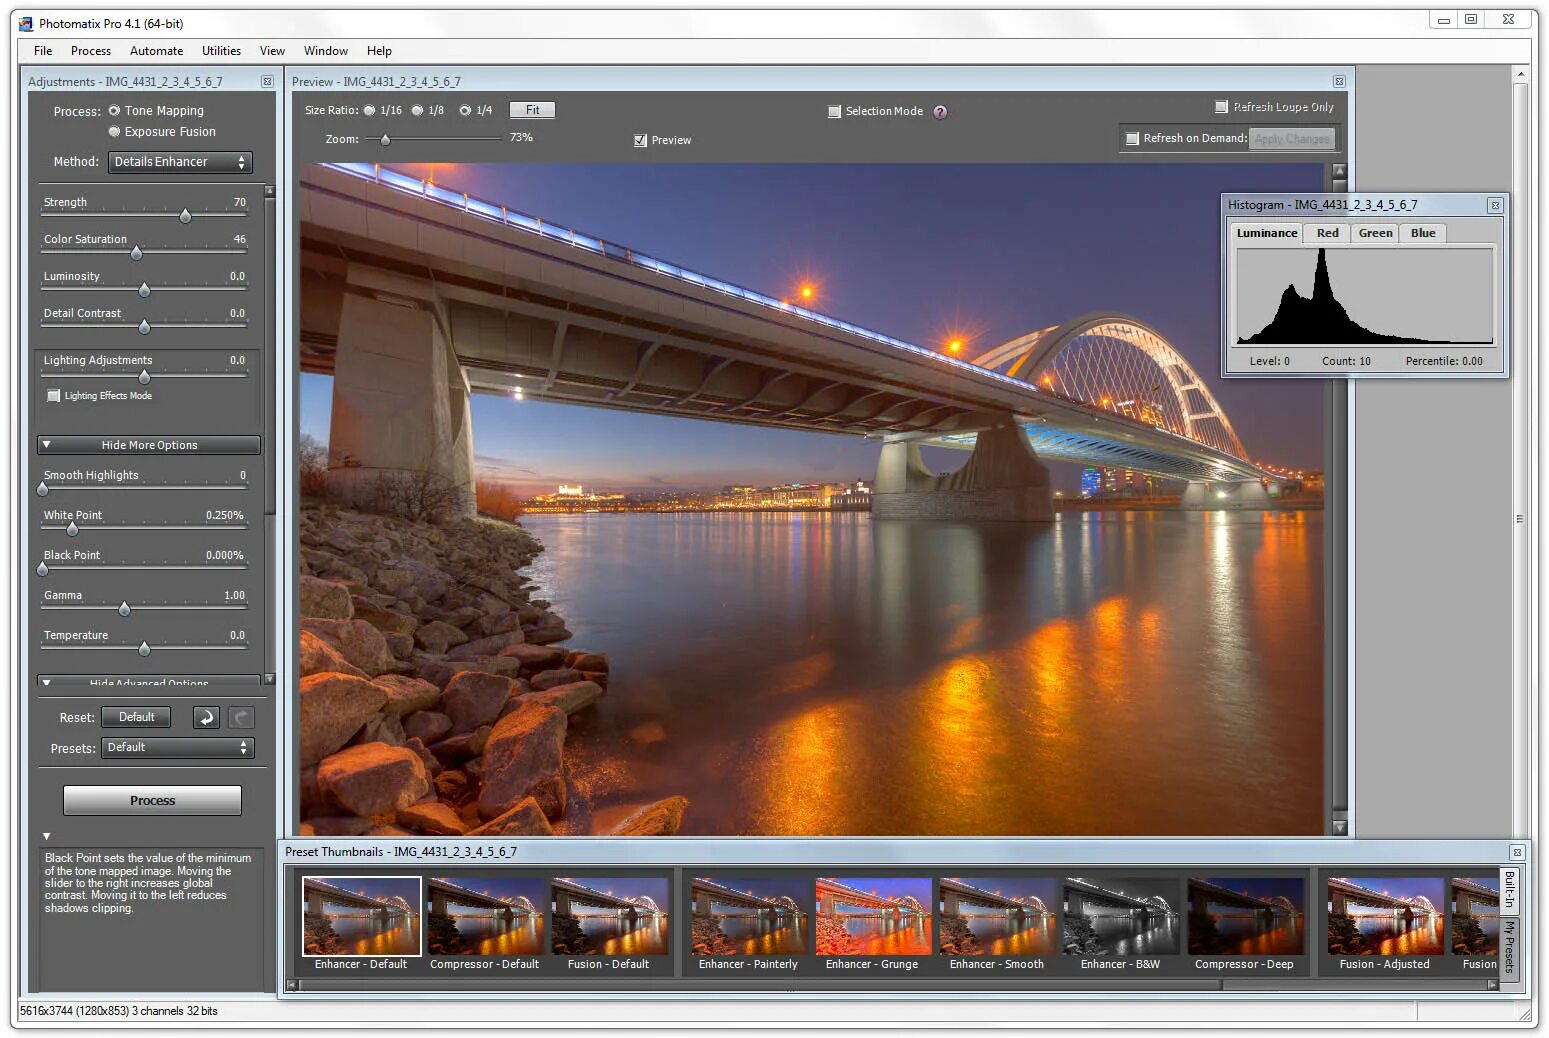Choose 1/16 size ratio
The height and width of the screenshot is (1038, 1549).
pos(370,110)
